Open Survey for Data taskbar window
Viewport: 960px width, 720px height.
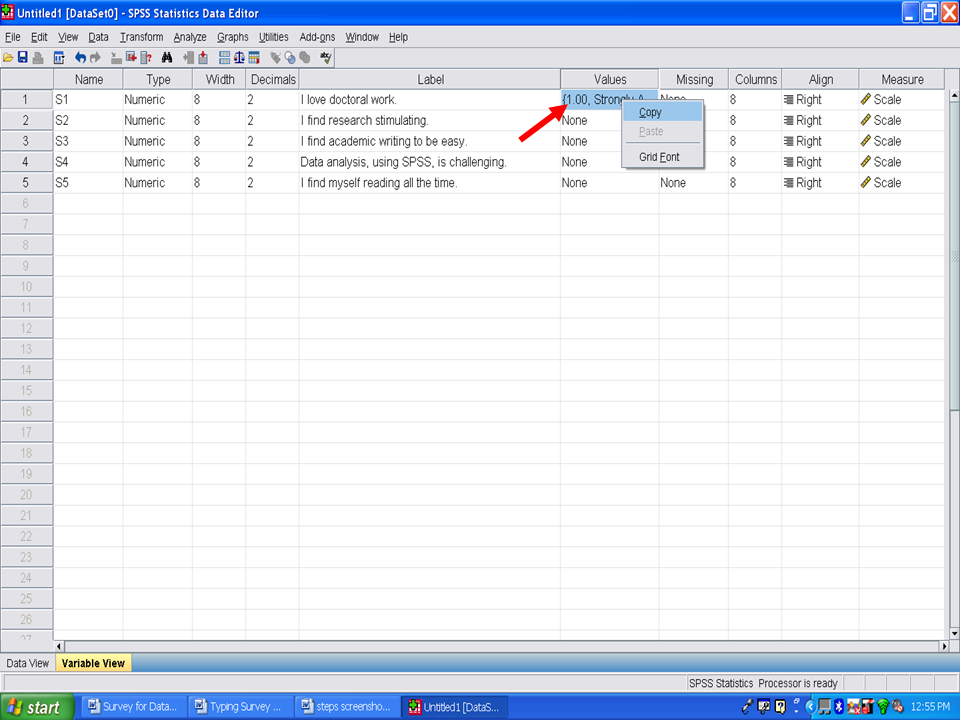point(132,707)
